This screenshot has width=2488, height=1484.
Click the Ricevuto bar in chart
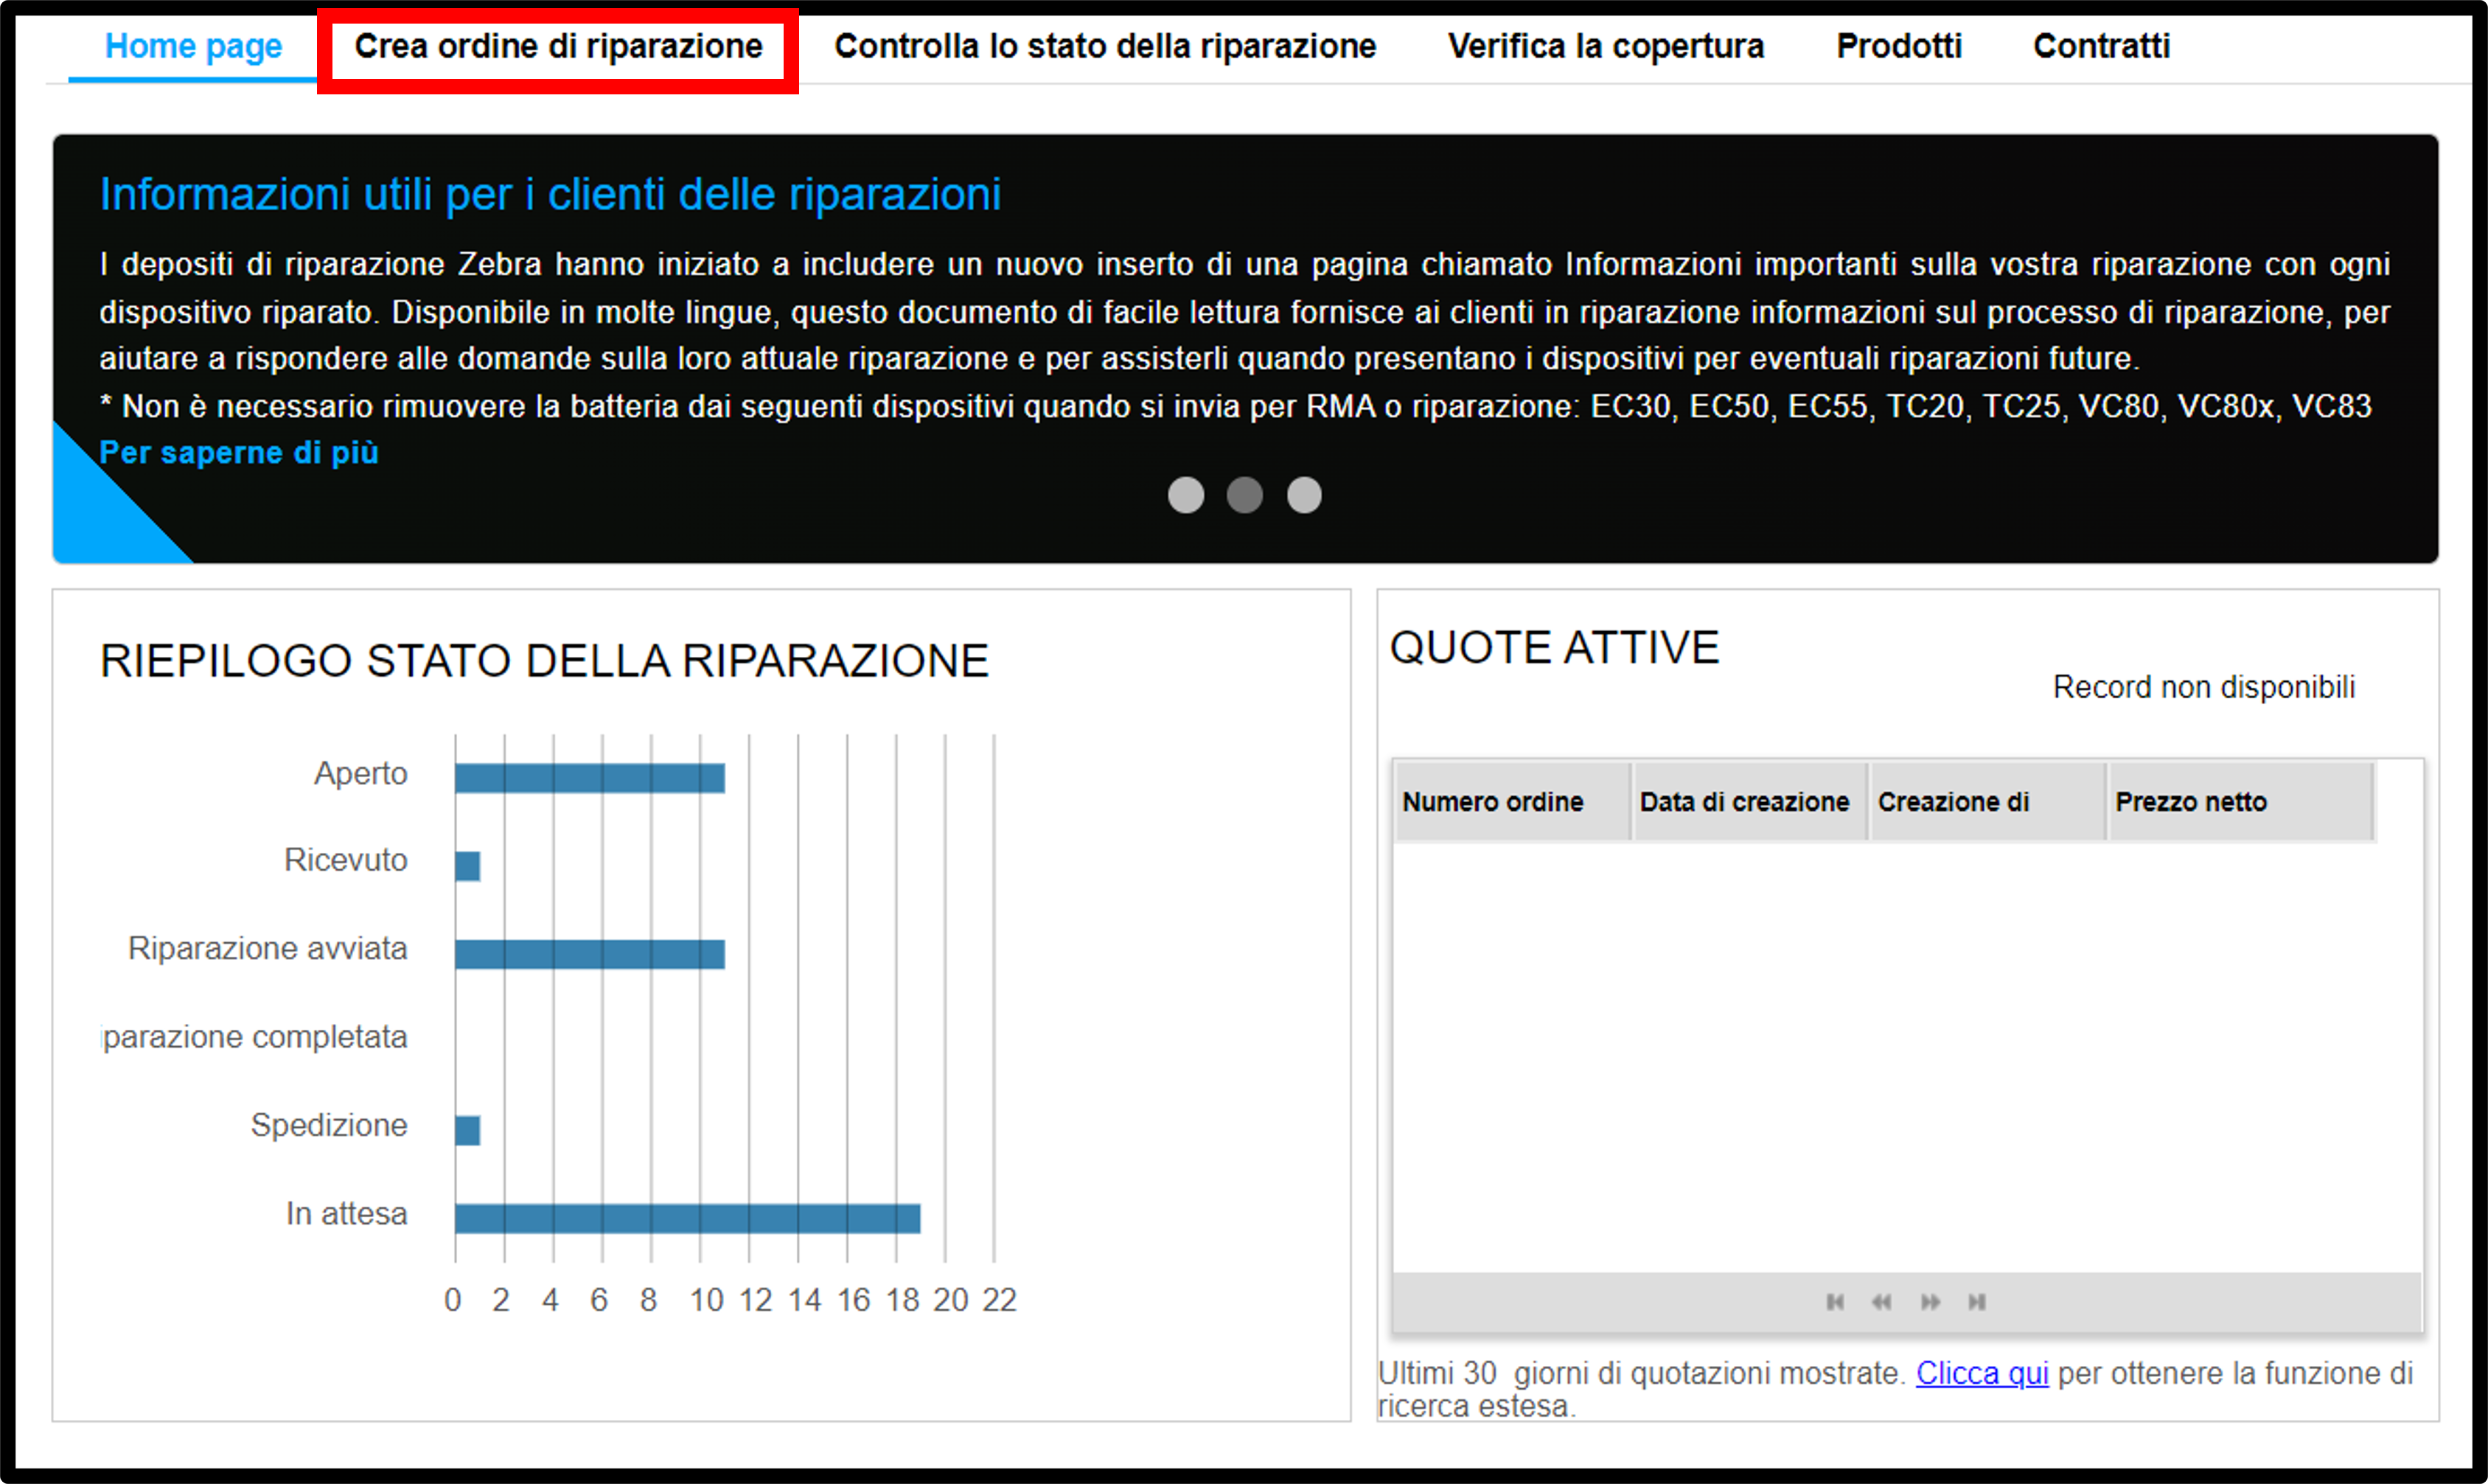(x=468, y=866)
